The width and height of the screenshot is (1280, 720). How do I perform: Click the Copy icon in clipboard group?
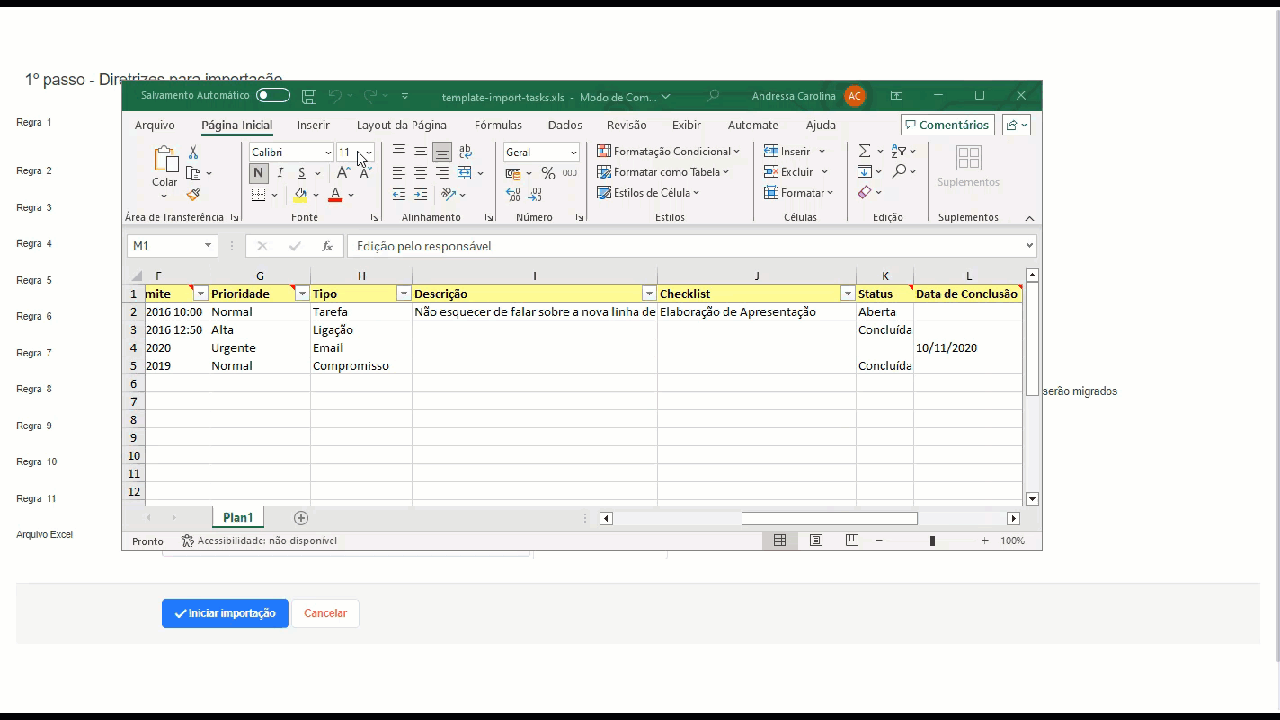tap(193, 173)
